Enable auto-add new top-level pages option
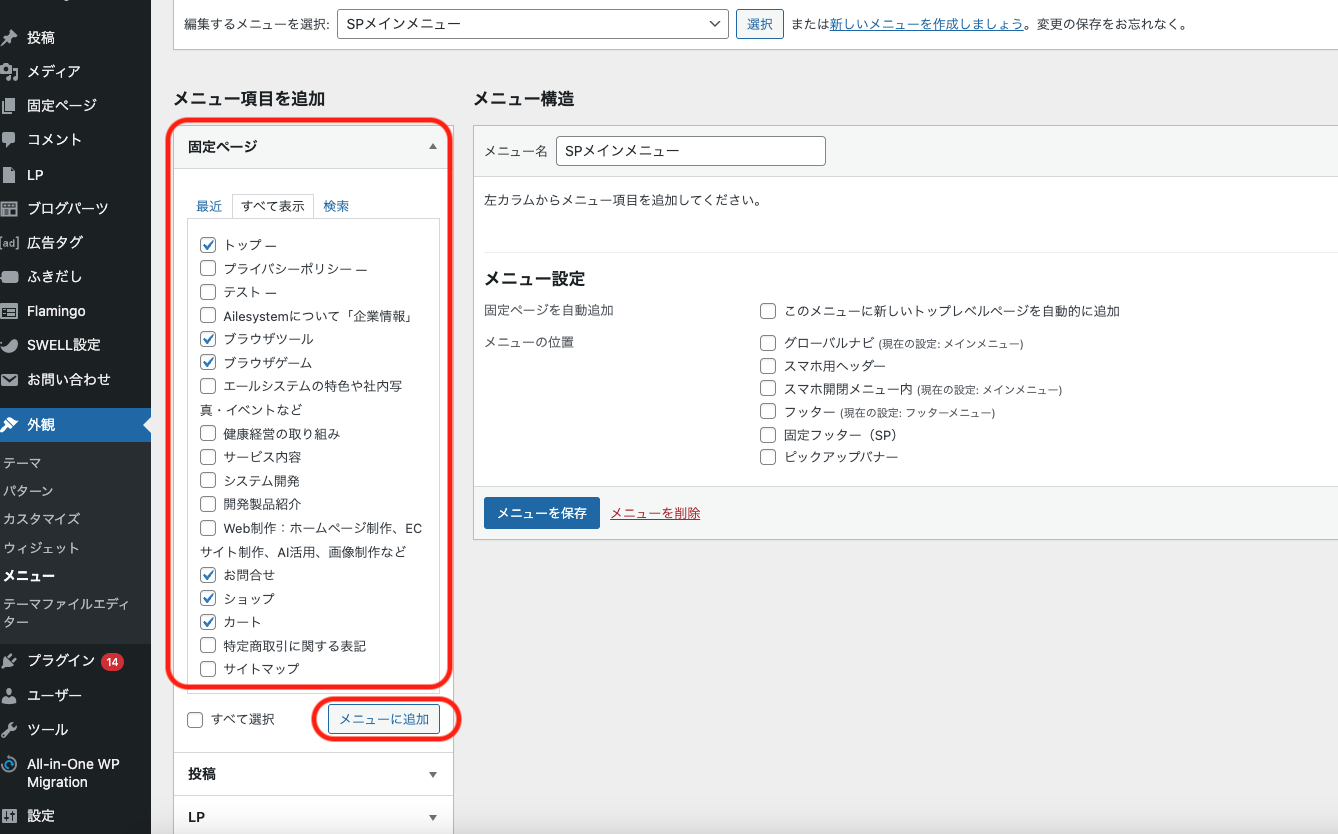Screen dimensions: 1338x834 (768, 311)
